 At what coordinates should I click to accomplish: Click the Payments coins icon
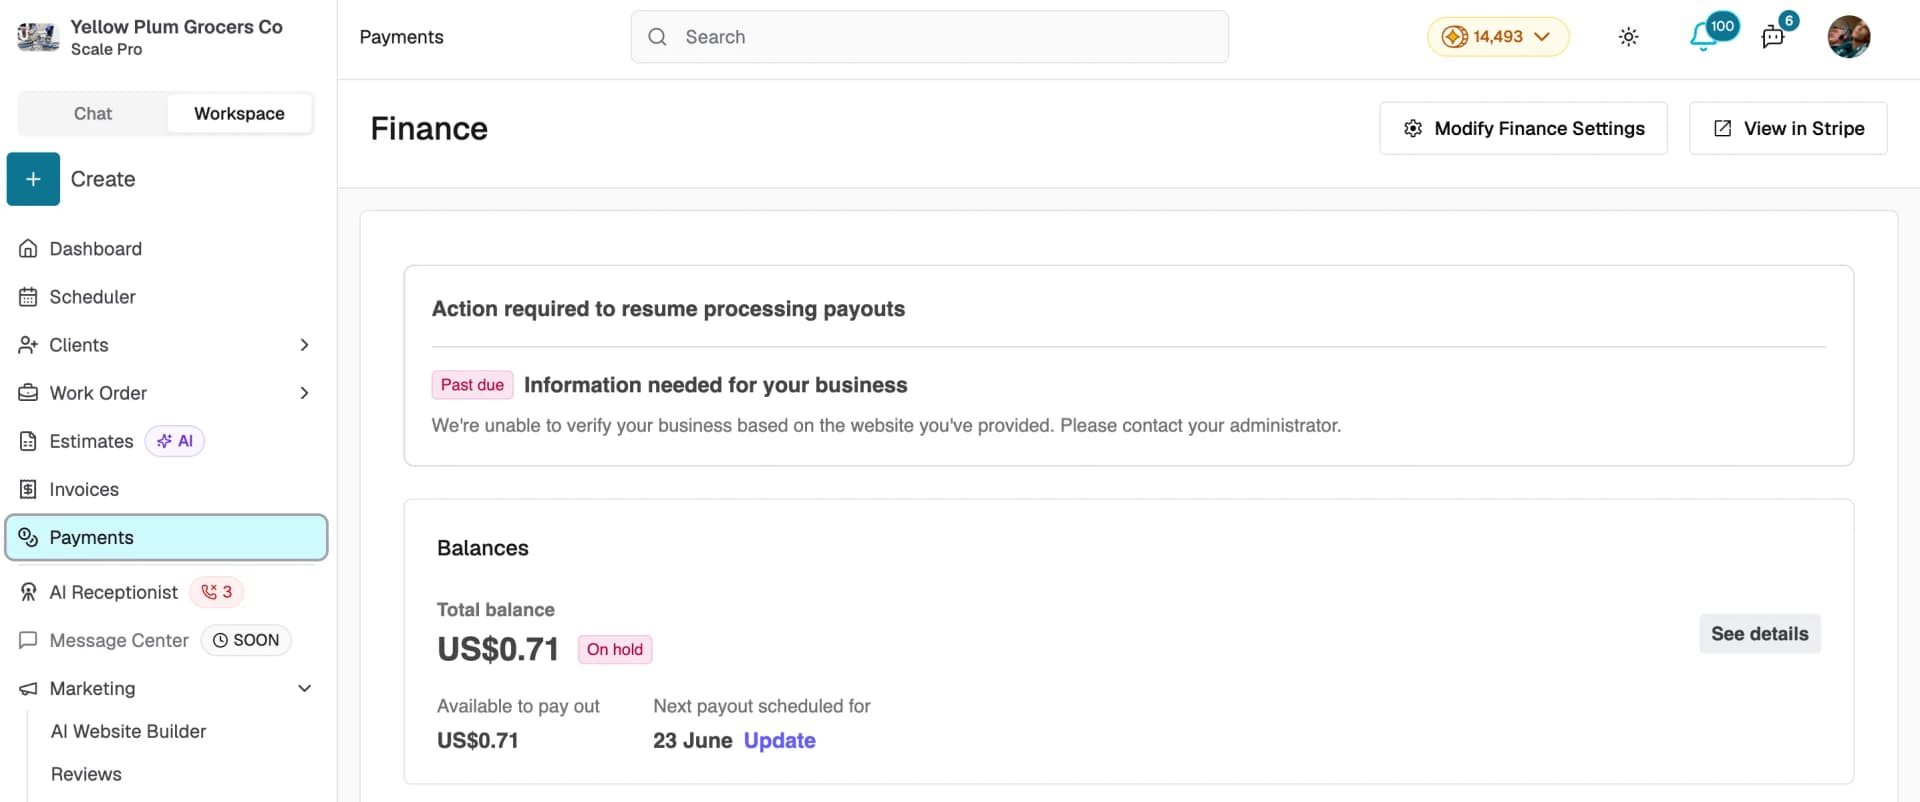coord(28,537)
